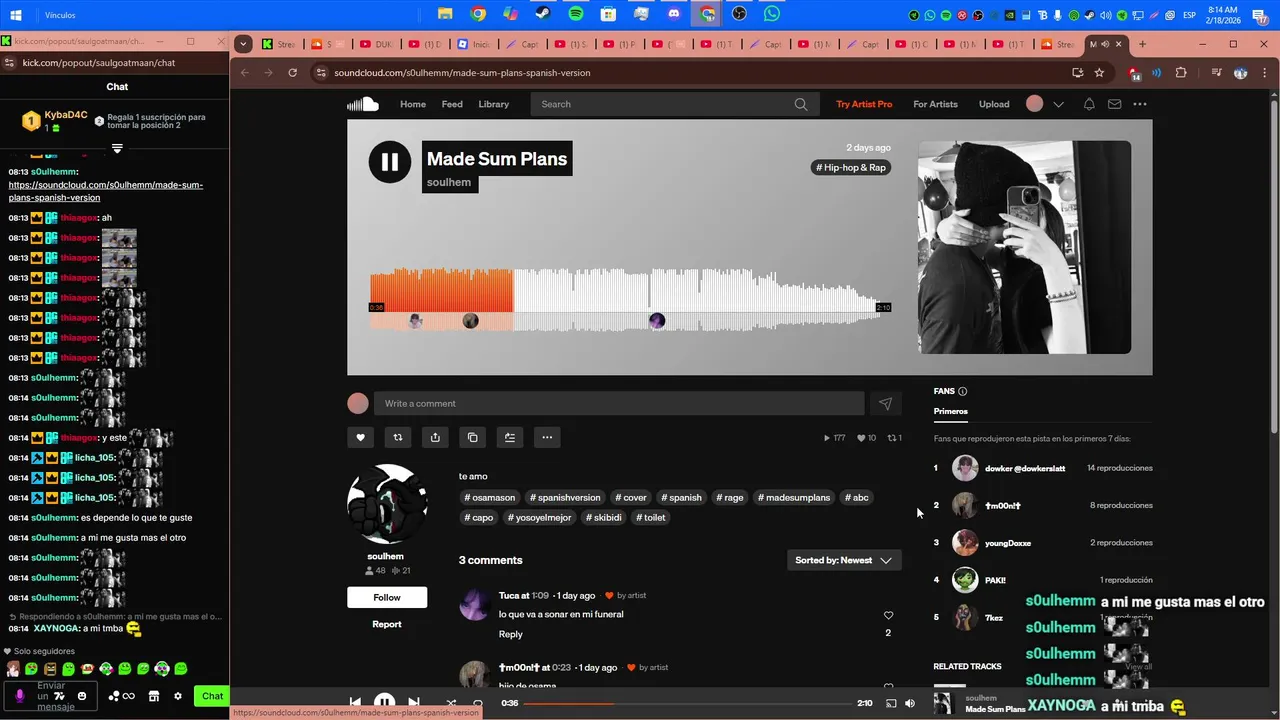This screenshot has height=720, width=1280.
Task: Seek in the orange waveform
Action: click(x=441, y=291)
